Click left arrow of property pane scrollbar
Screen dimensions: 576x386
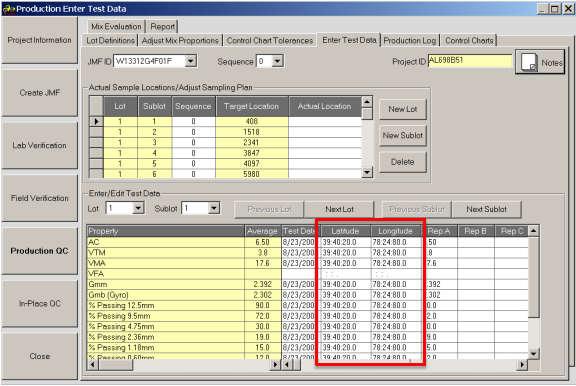pos(93,365)
